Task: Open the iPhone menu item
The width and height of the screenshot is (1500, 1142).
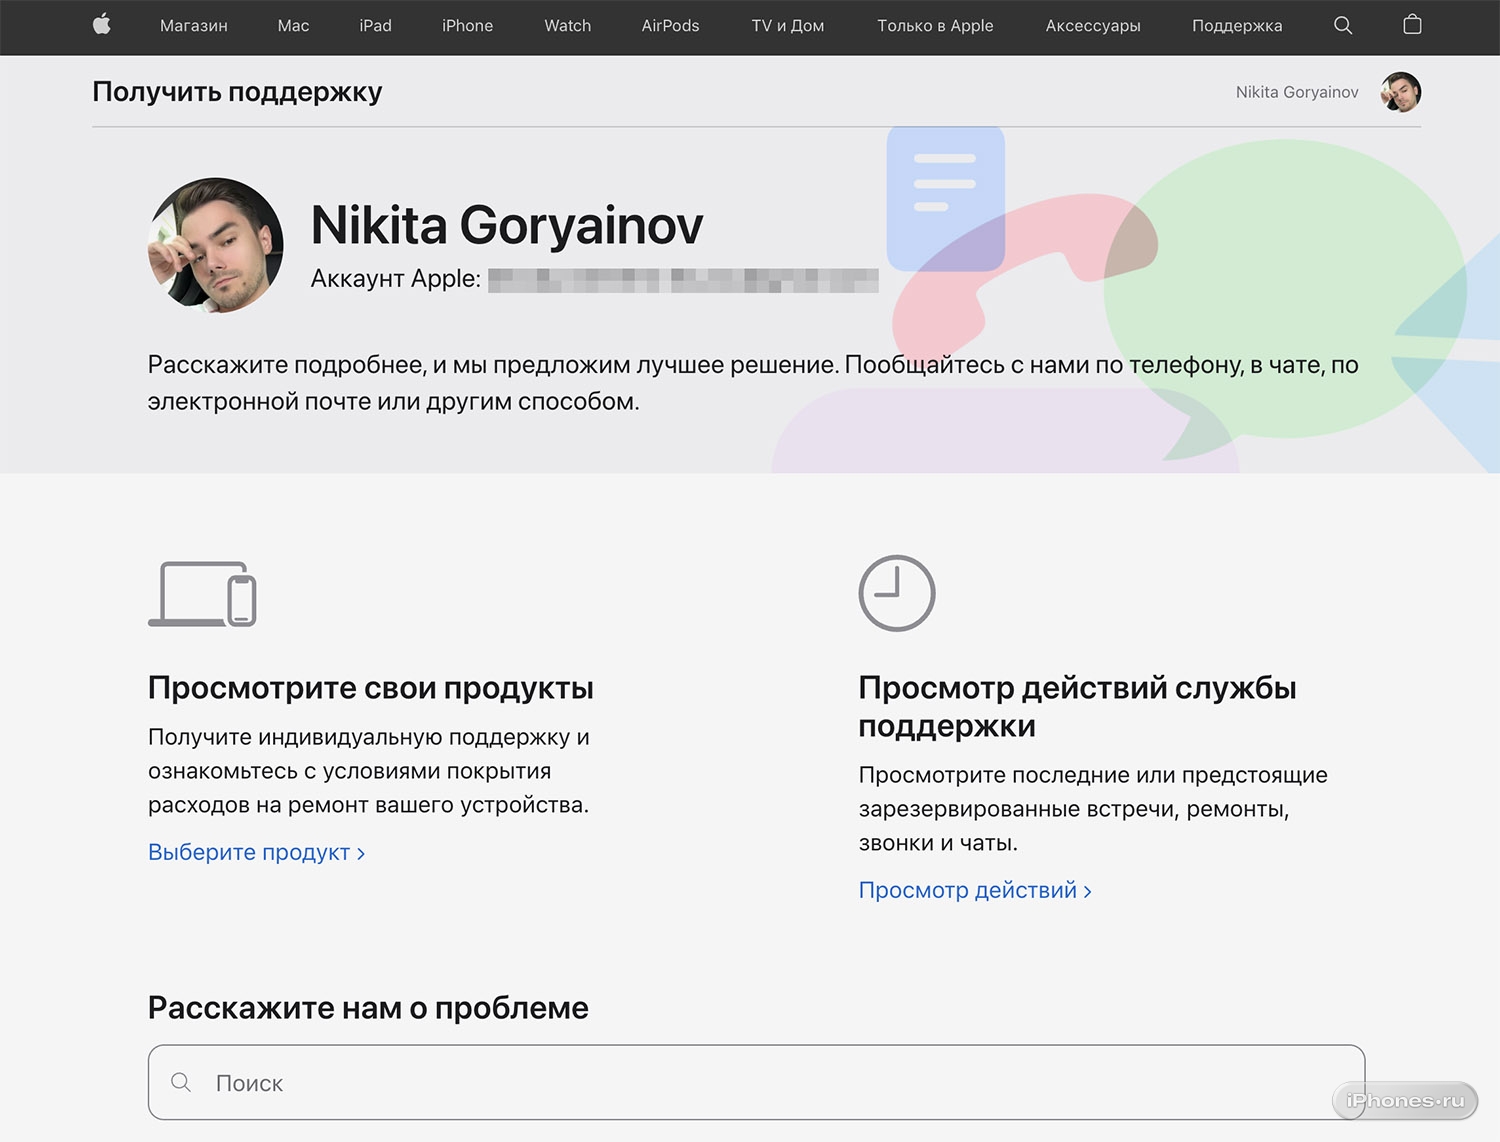Action: point(467,26)
